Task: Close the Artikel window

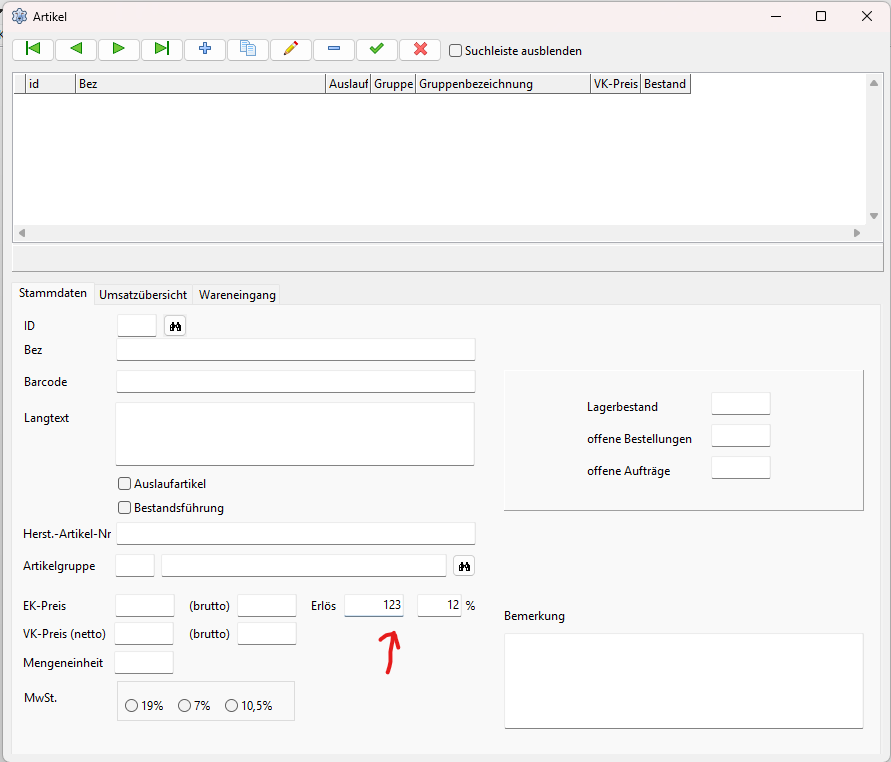Action: coord(867,16)
